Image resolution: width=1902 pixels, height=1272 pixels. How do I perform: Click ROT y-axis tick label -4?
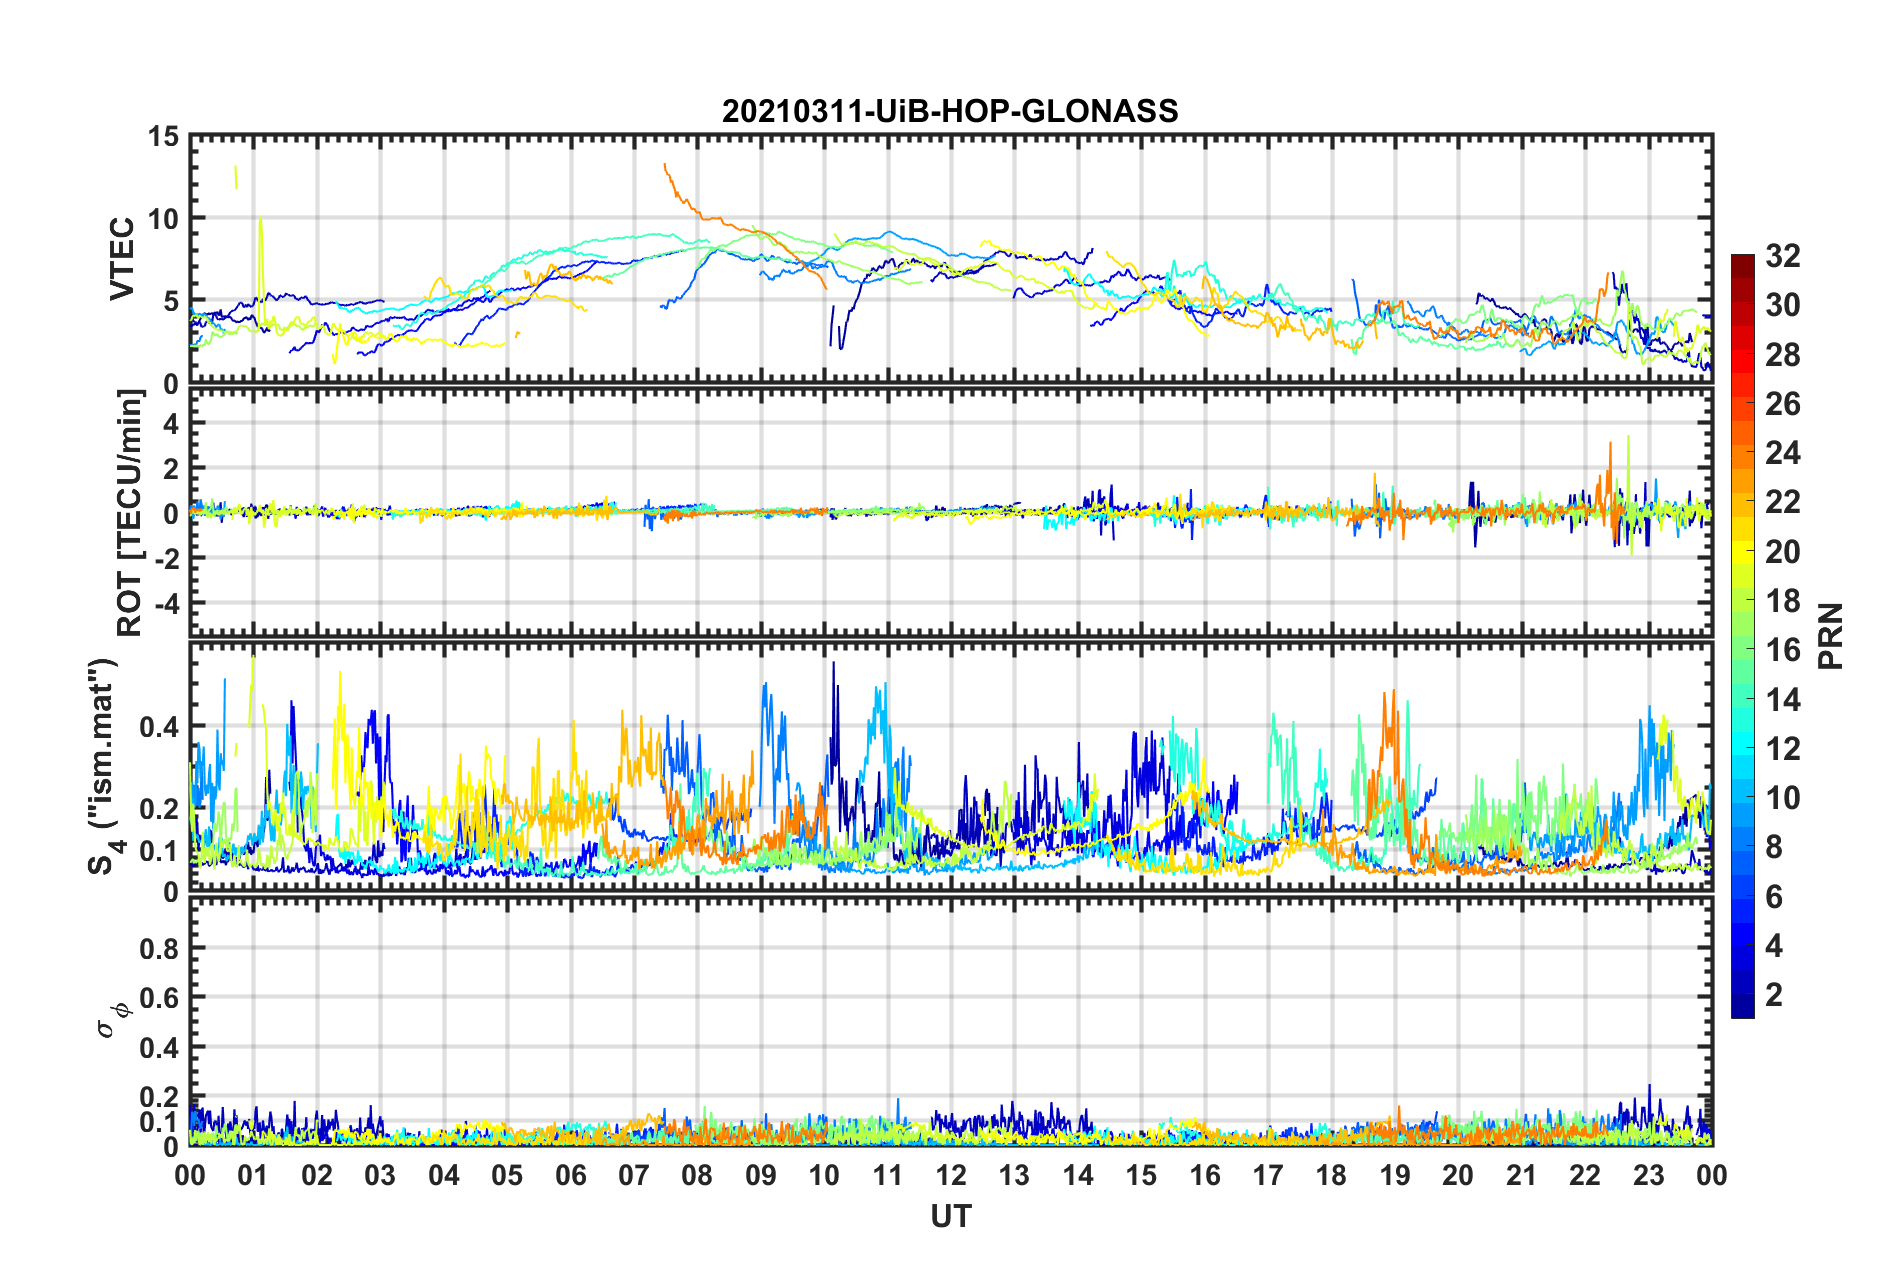(x=166, y=603)
